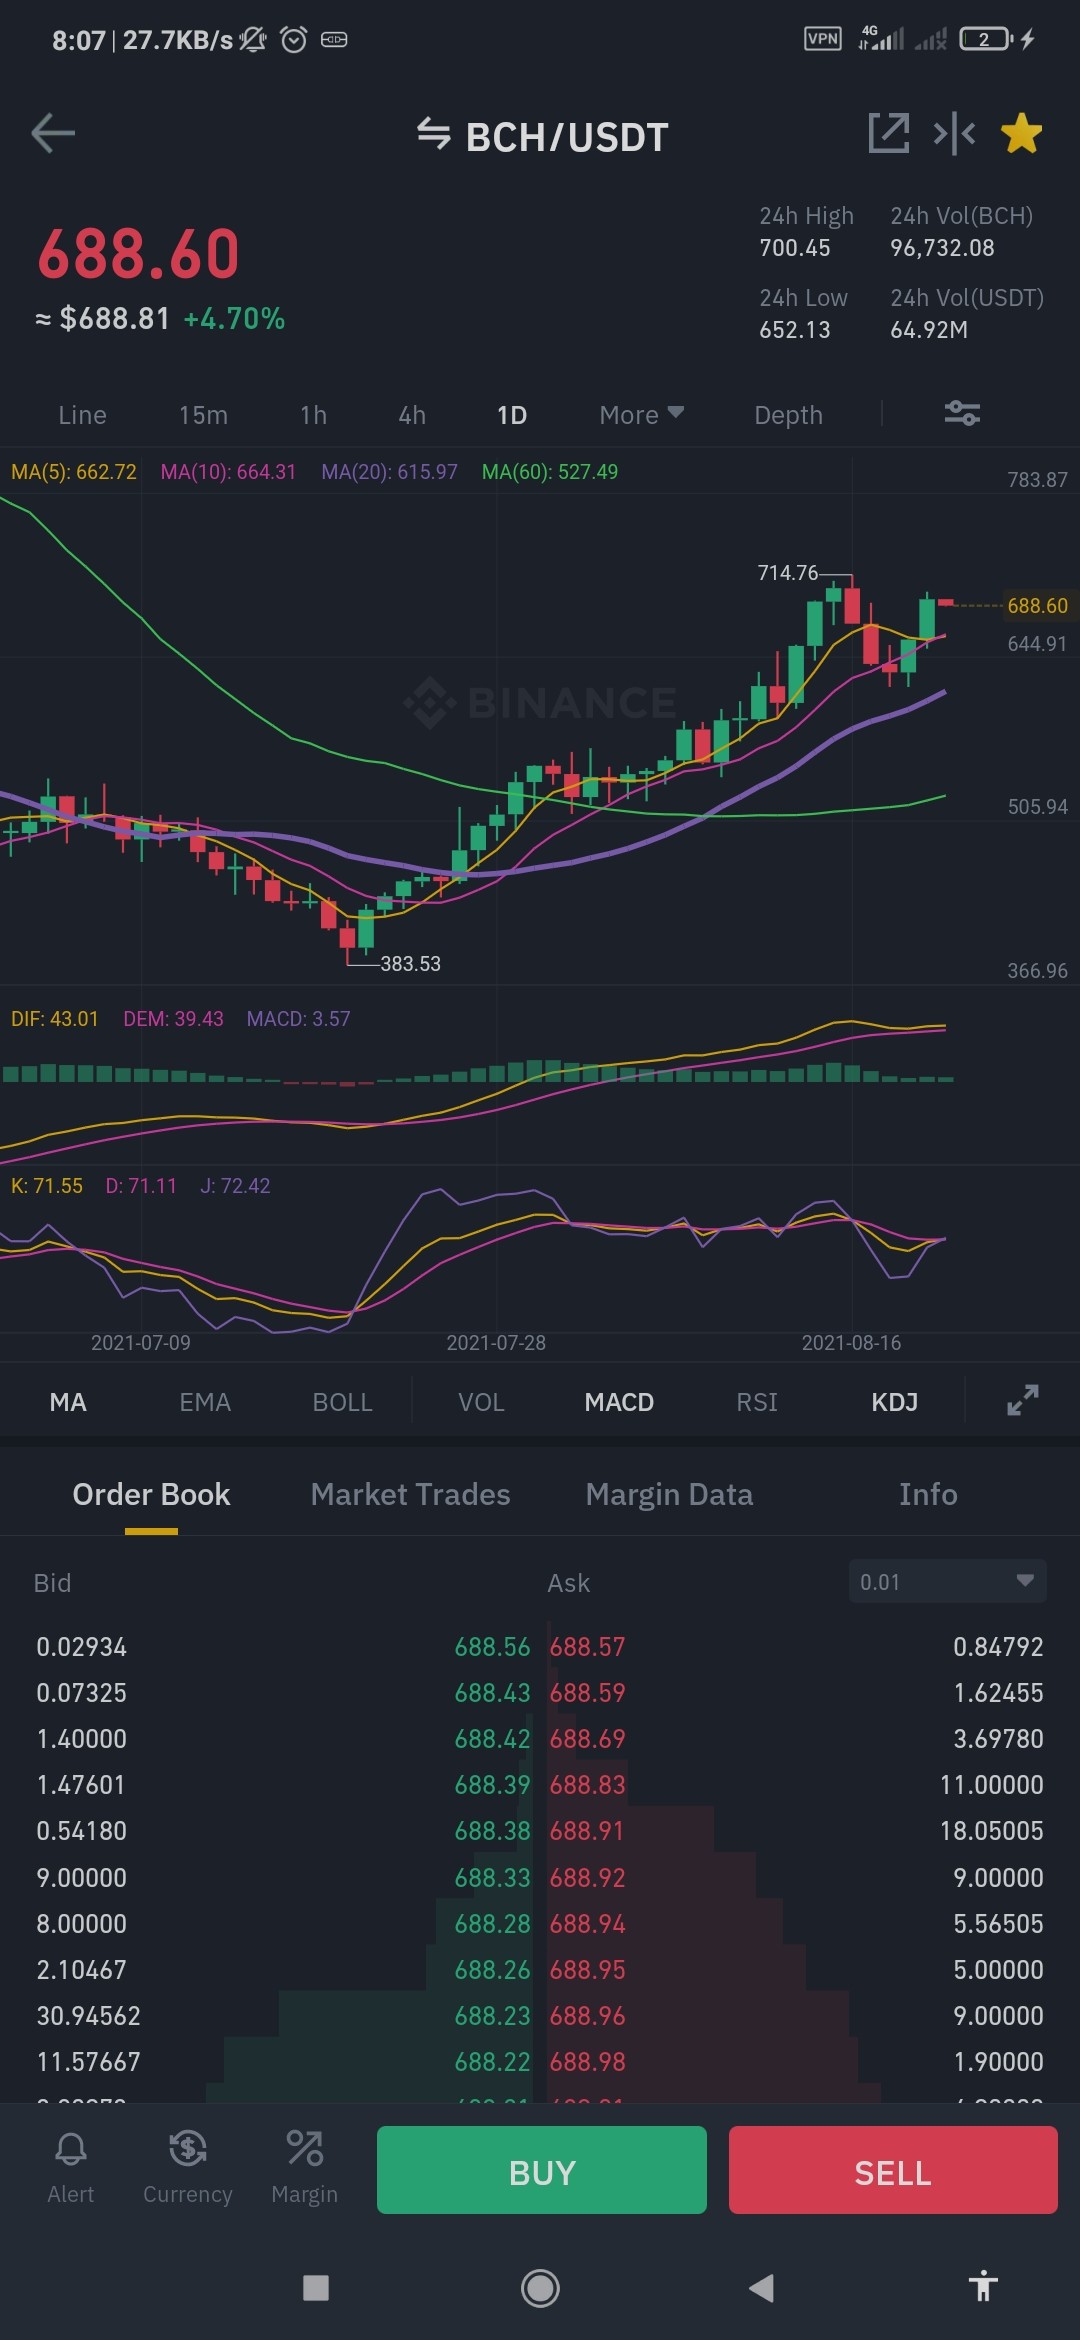
Task: Select the Line chart interval
Action: [x=82, y=415]
